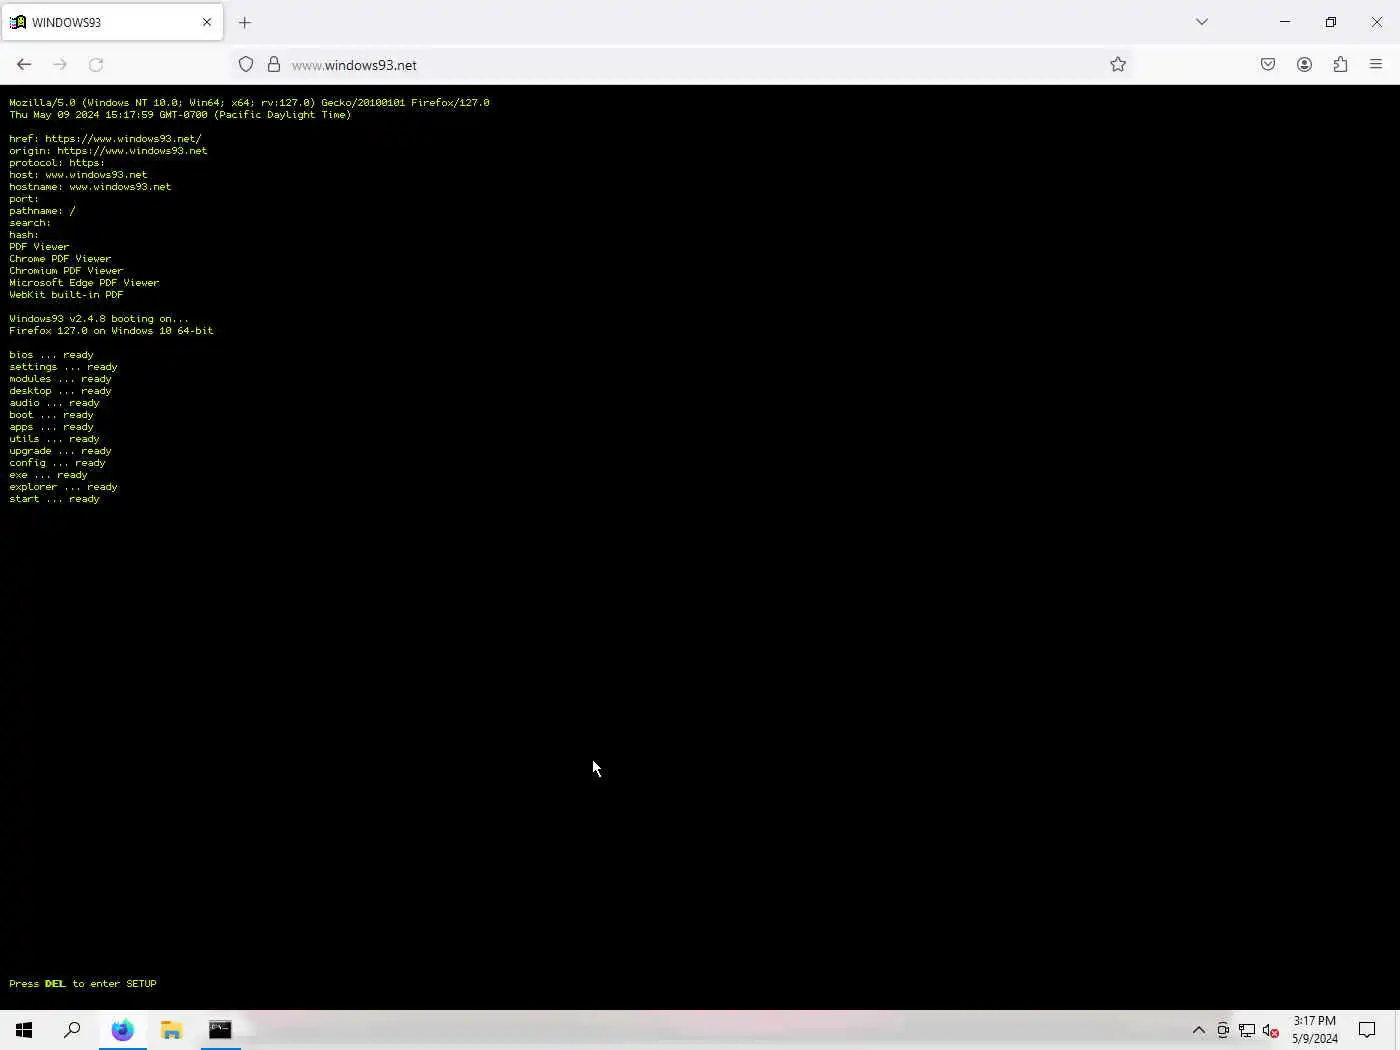Click the 'Chrome PDF Viewer' line
This screenshot has height=1050, width=1400.
coord(60,259)
